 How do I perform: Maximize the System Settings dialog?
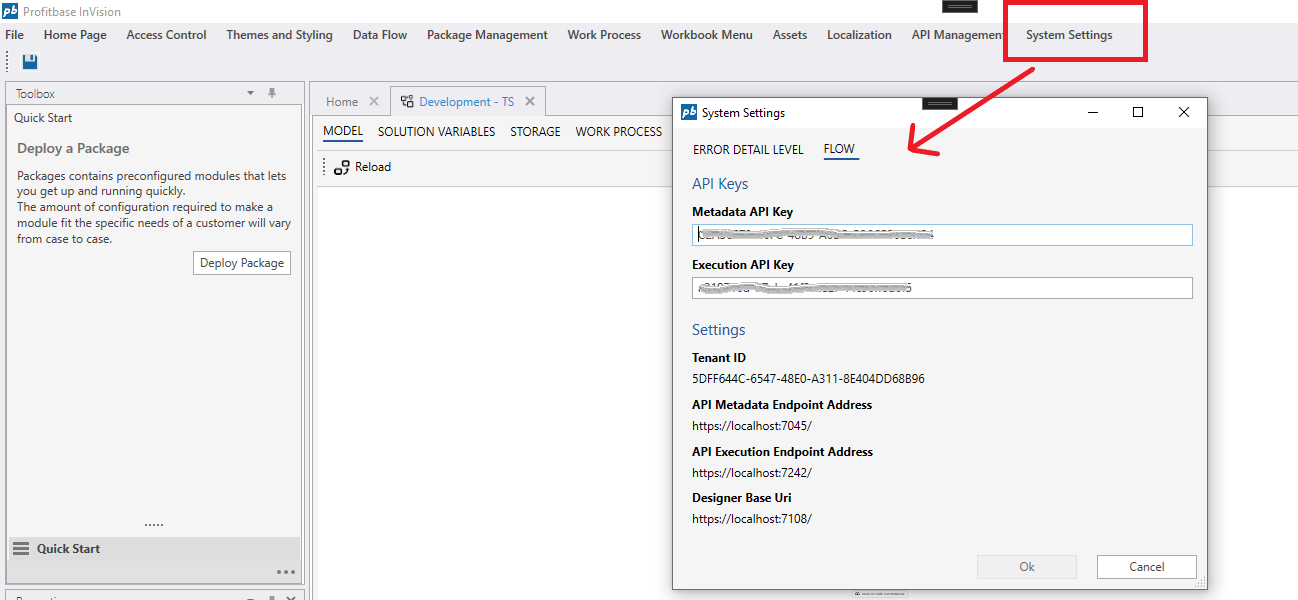(1137, 112)
